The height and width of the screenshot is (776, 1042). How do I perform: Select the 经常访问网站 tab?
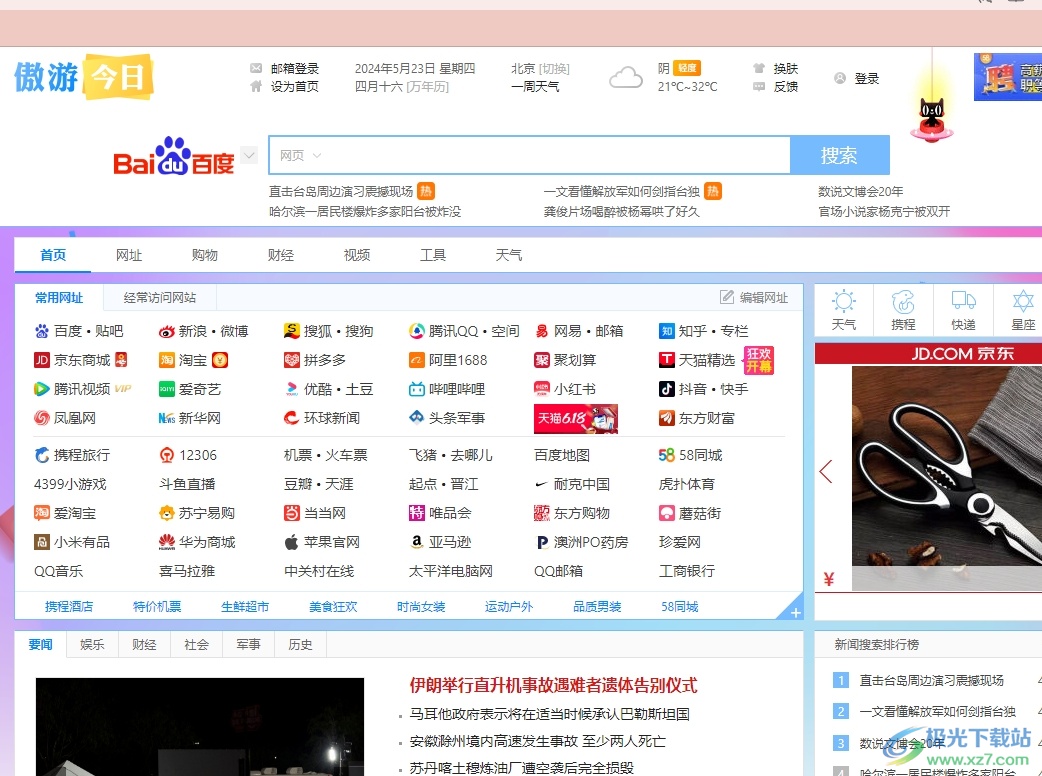tap(159, 298)
